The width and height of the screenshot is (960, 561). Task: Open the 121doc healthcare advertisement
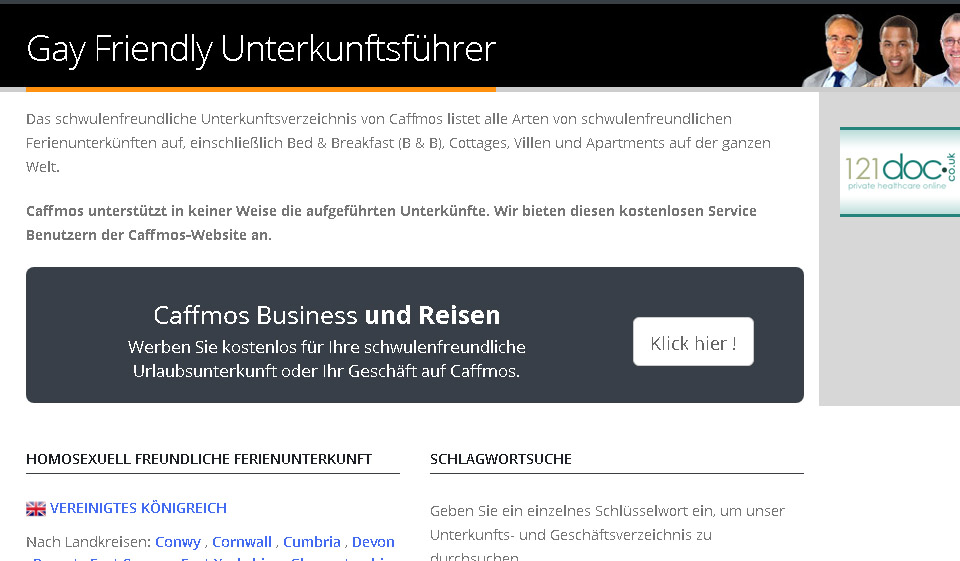[x=899, y=172]
